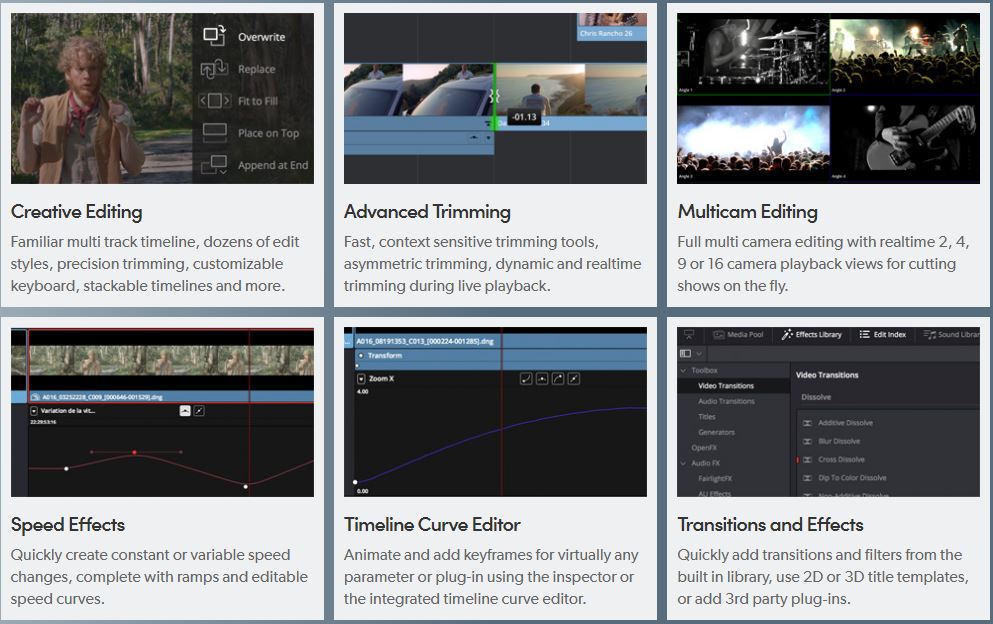Select the linear curve icon beside Variation de la vit
This screenshot has height=624, width=993.
[x=199, y=411]
